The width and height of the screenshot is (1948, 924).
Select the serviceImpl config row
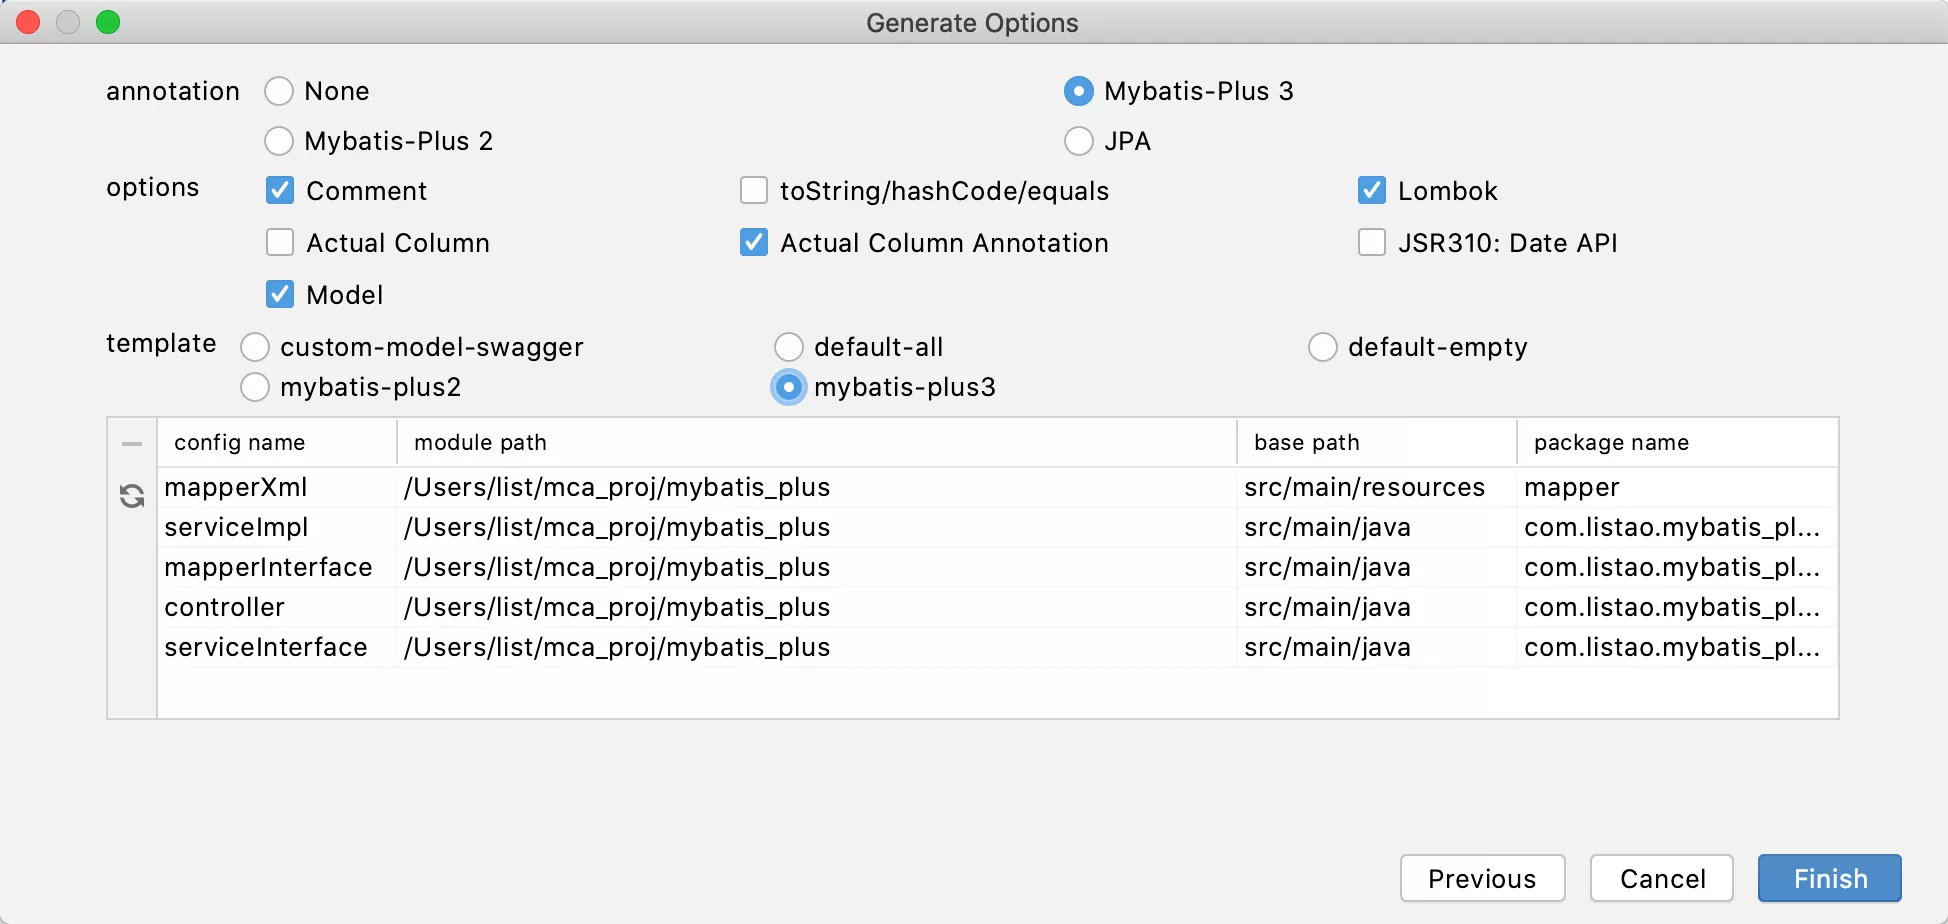pos(997,527)
